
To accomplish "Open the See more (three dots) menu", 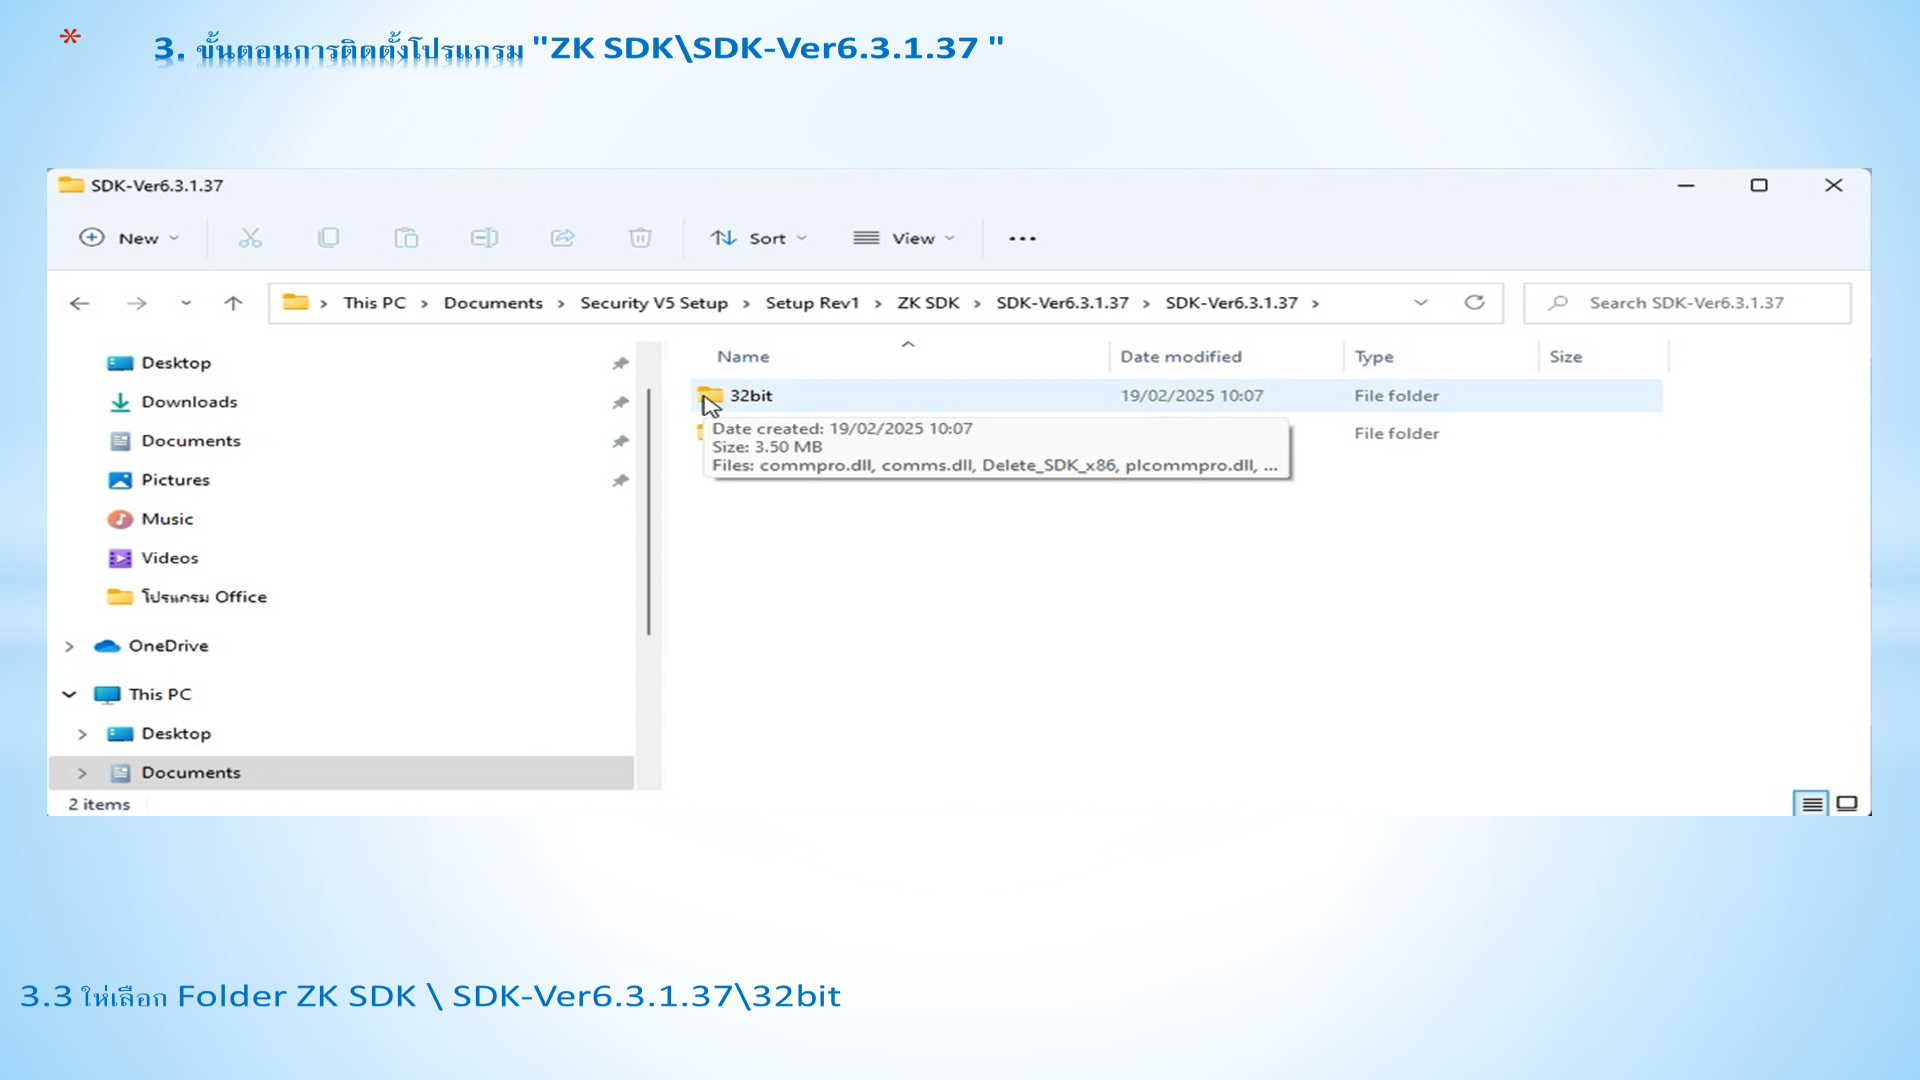I will tap(1022, 238).
